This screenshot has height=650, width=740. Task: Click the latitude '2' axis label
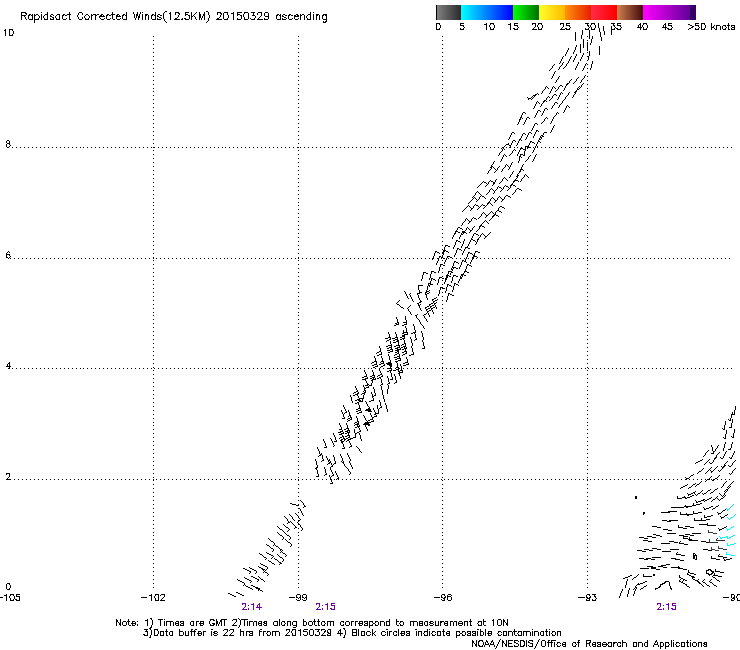click(8, 477)
